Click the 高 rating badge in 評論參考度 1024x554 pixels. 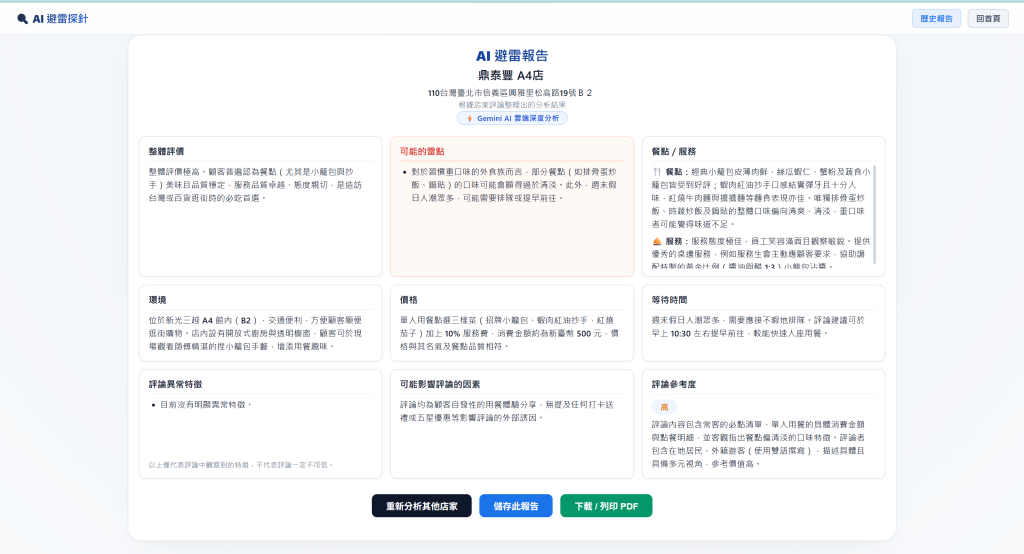664,407
